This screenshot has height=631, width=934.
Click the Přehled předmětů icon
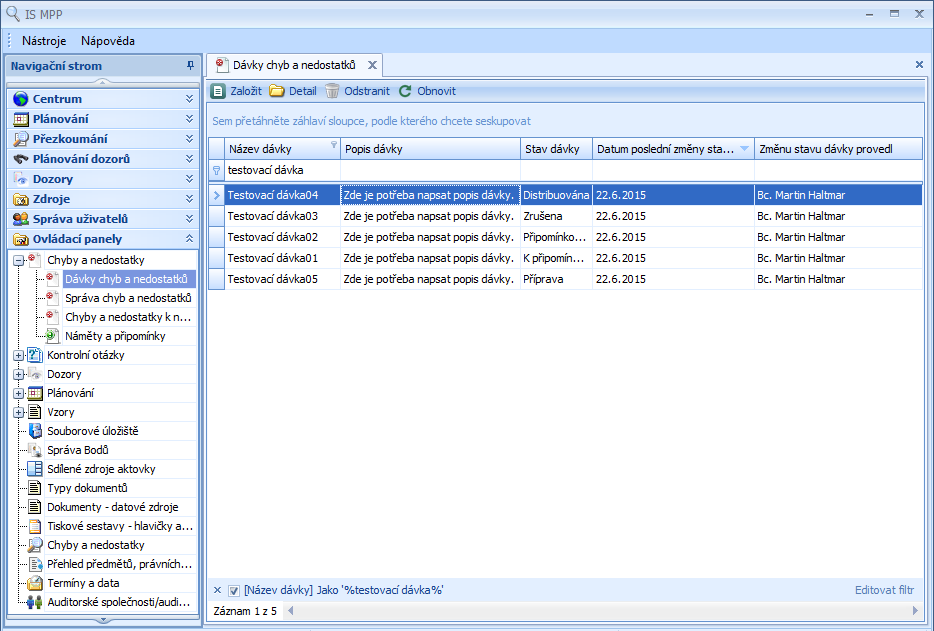tap(35, 564)
